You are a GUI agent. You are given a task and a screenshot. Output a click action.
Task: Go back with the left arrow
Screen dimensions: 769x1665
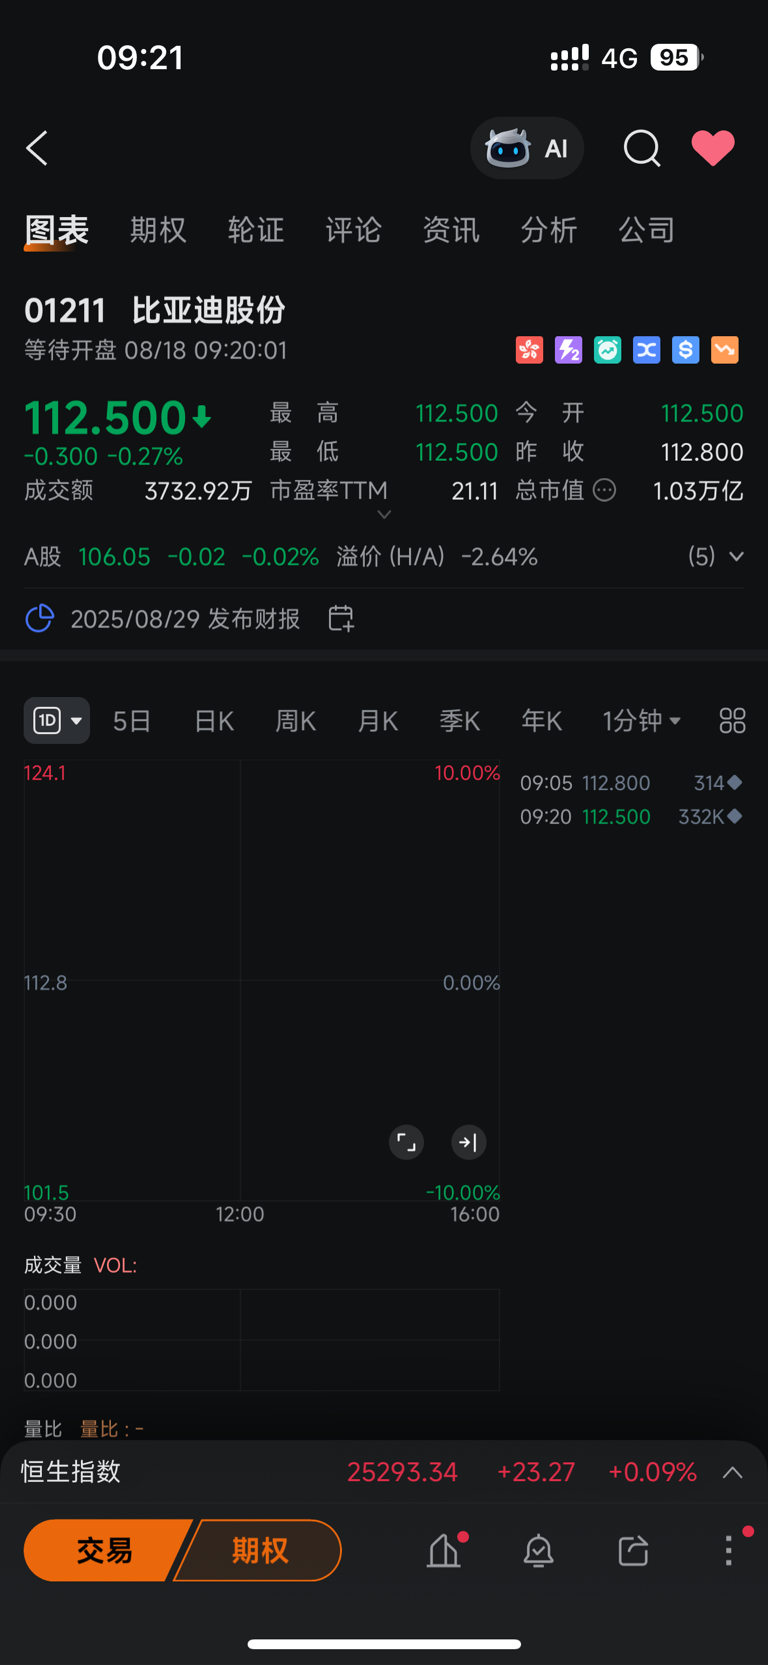click(37, 148)
